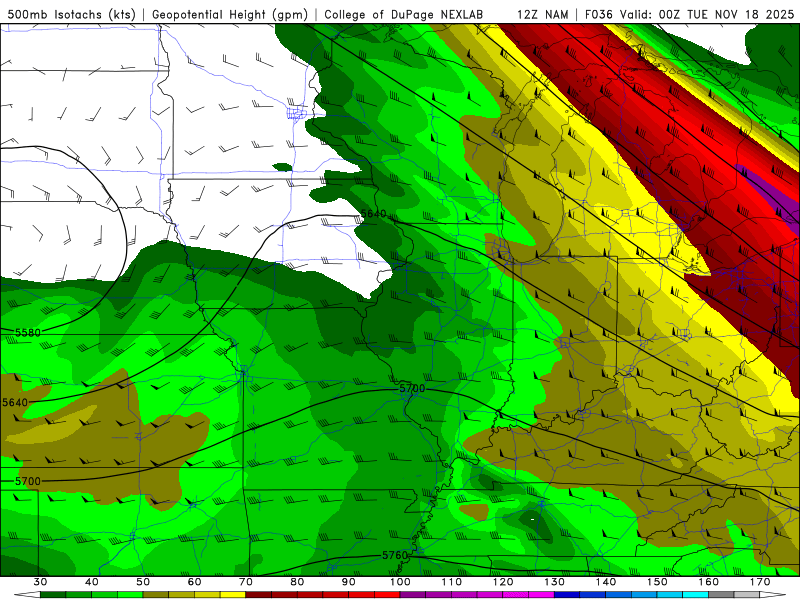Screen dimensions: 800x600
Task: Click the 5700 contour label in the map center
Action: point(412,389)
